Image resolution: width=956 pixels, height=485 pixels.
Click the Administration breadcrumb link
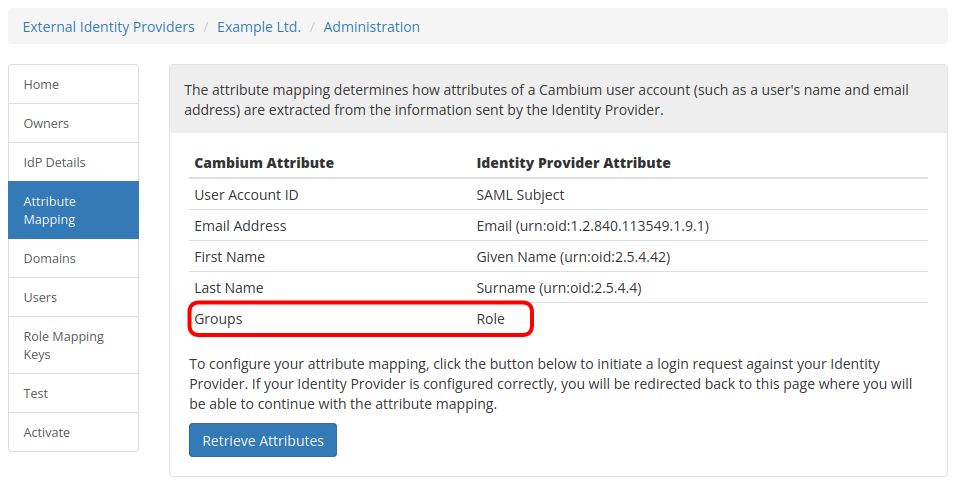point(371,27)
